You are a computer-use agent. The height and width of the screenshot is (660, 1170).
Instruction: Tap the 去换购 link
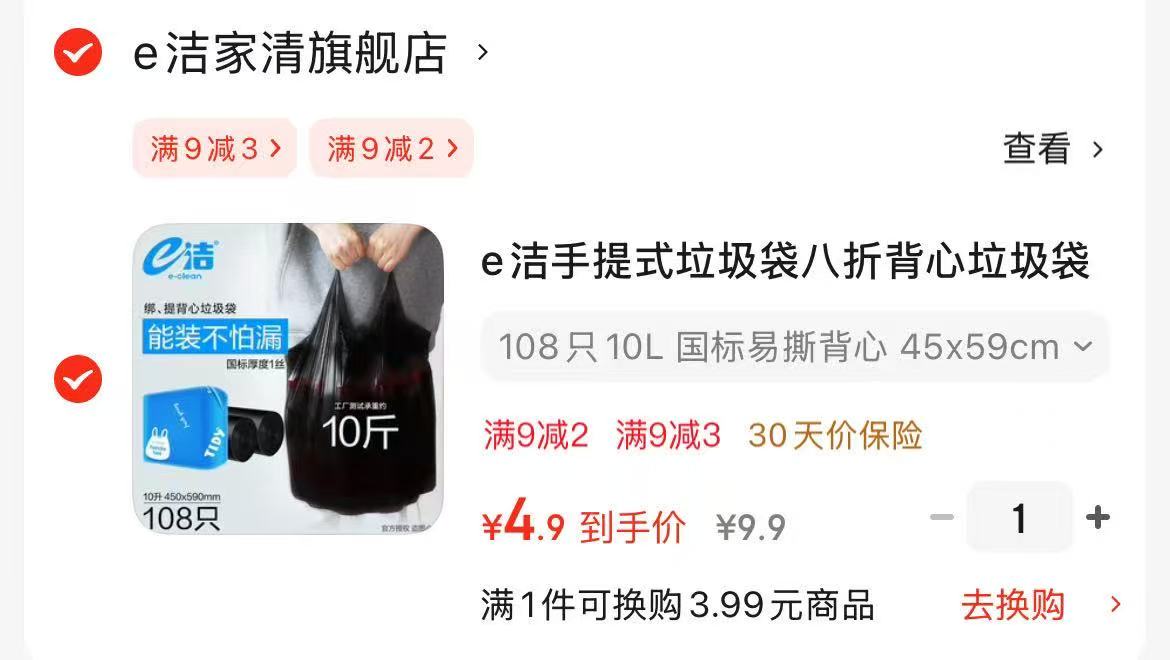1013,604
